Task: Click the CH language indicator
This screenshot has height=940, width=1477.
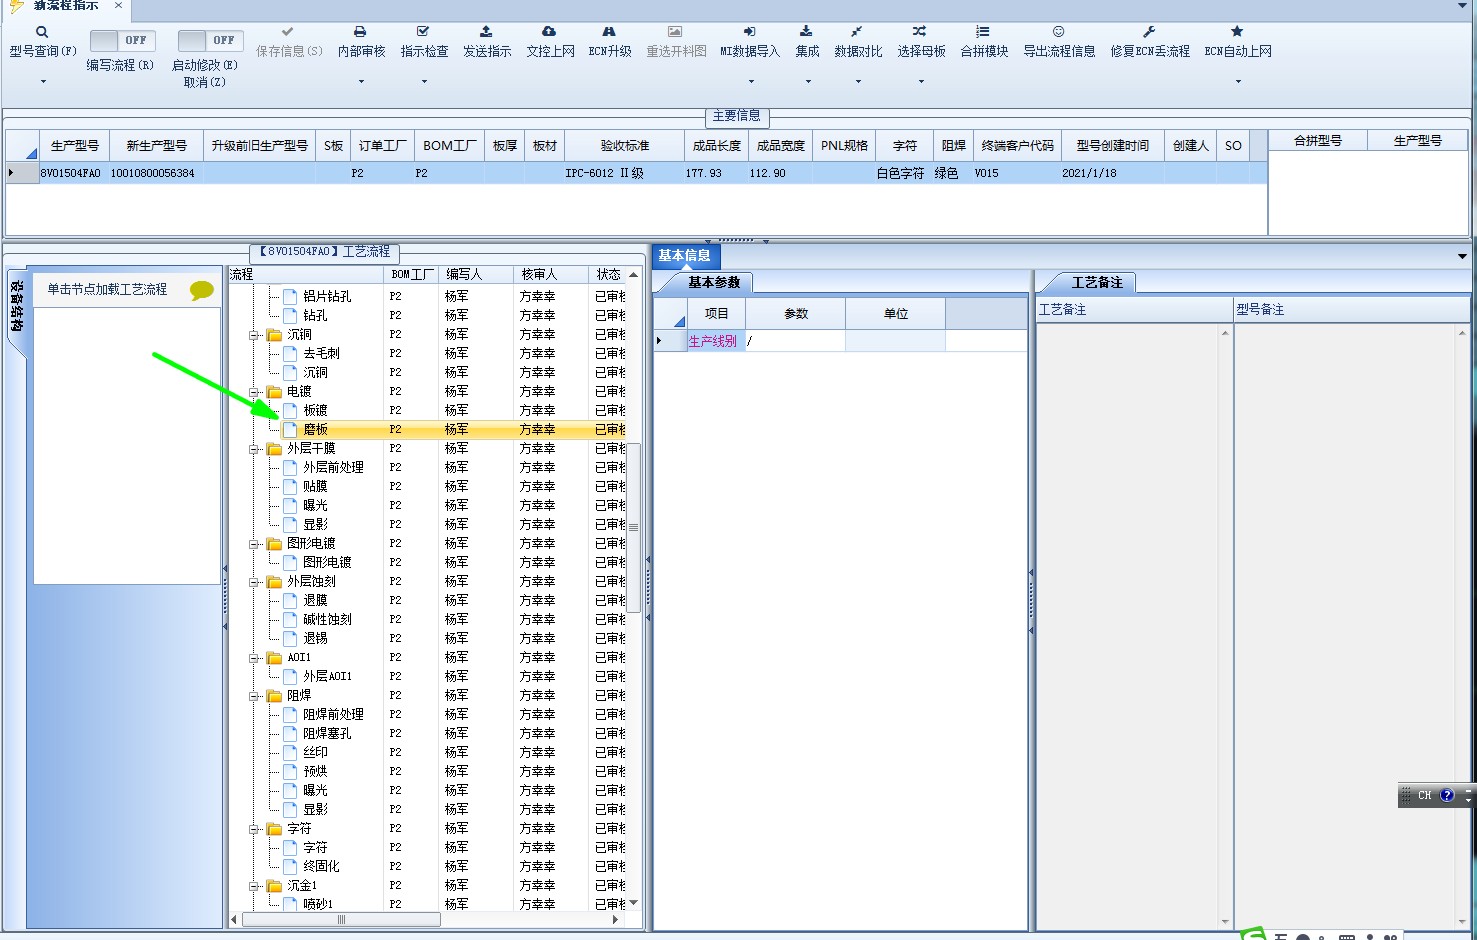Action: (1425, 796)
